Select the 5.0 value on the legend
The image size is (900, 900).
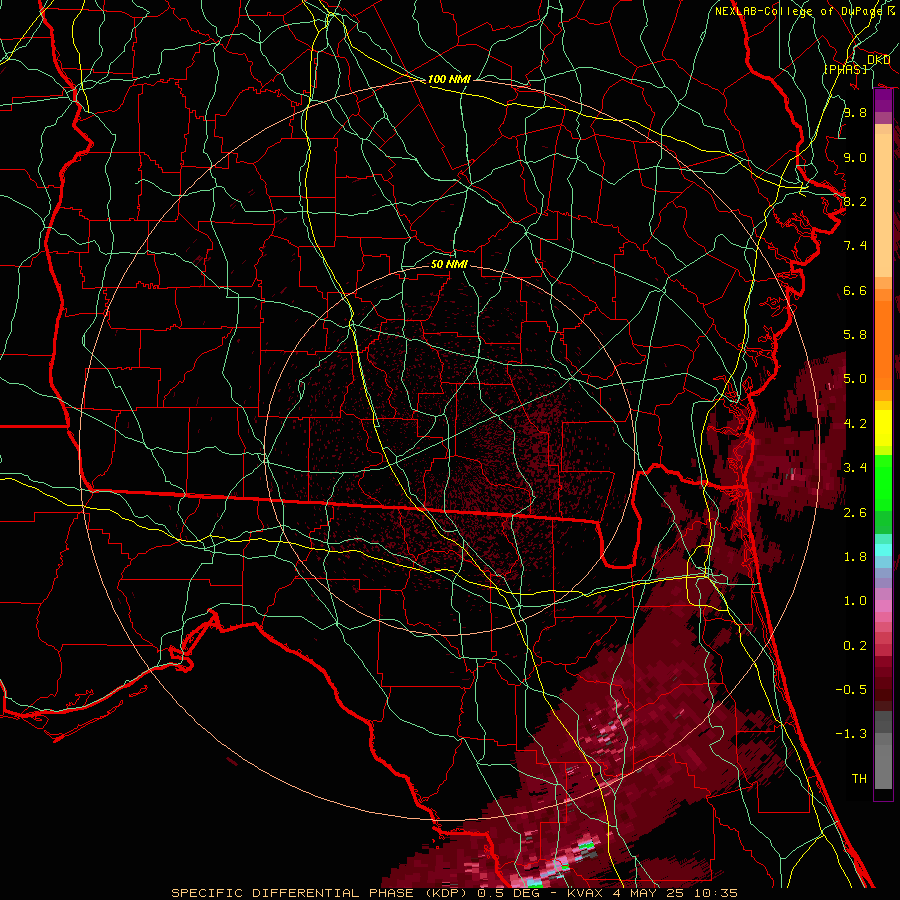855,379
